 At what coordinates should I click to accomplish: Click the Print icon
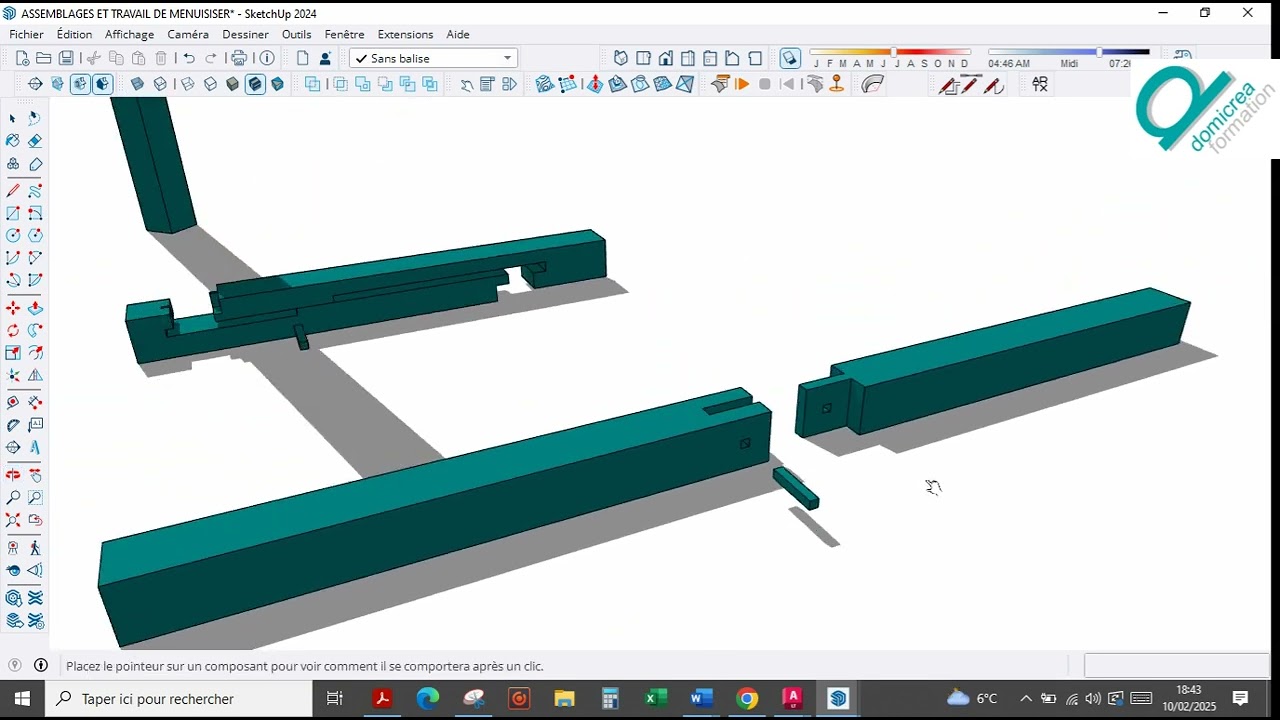(x=239, y=58)
